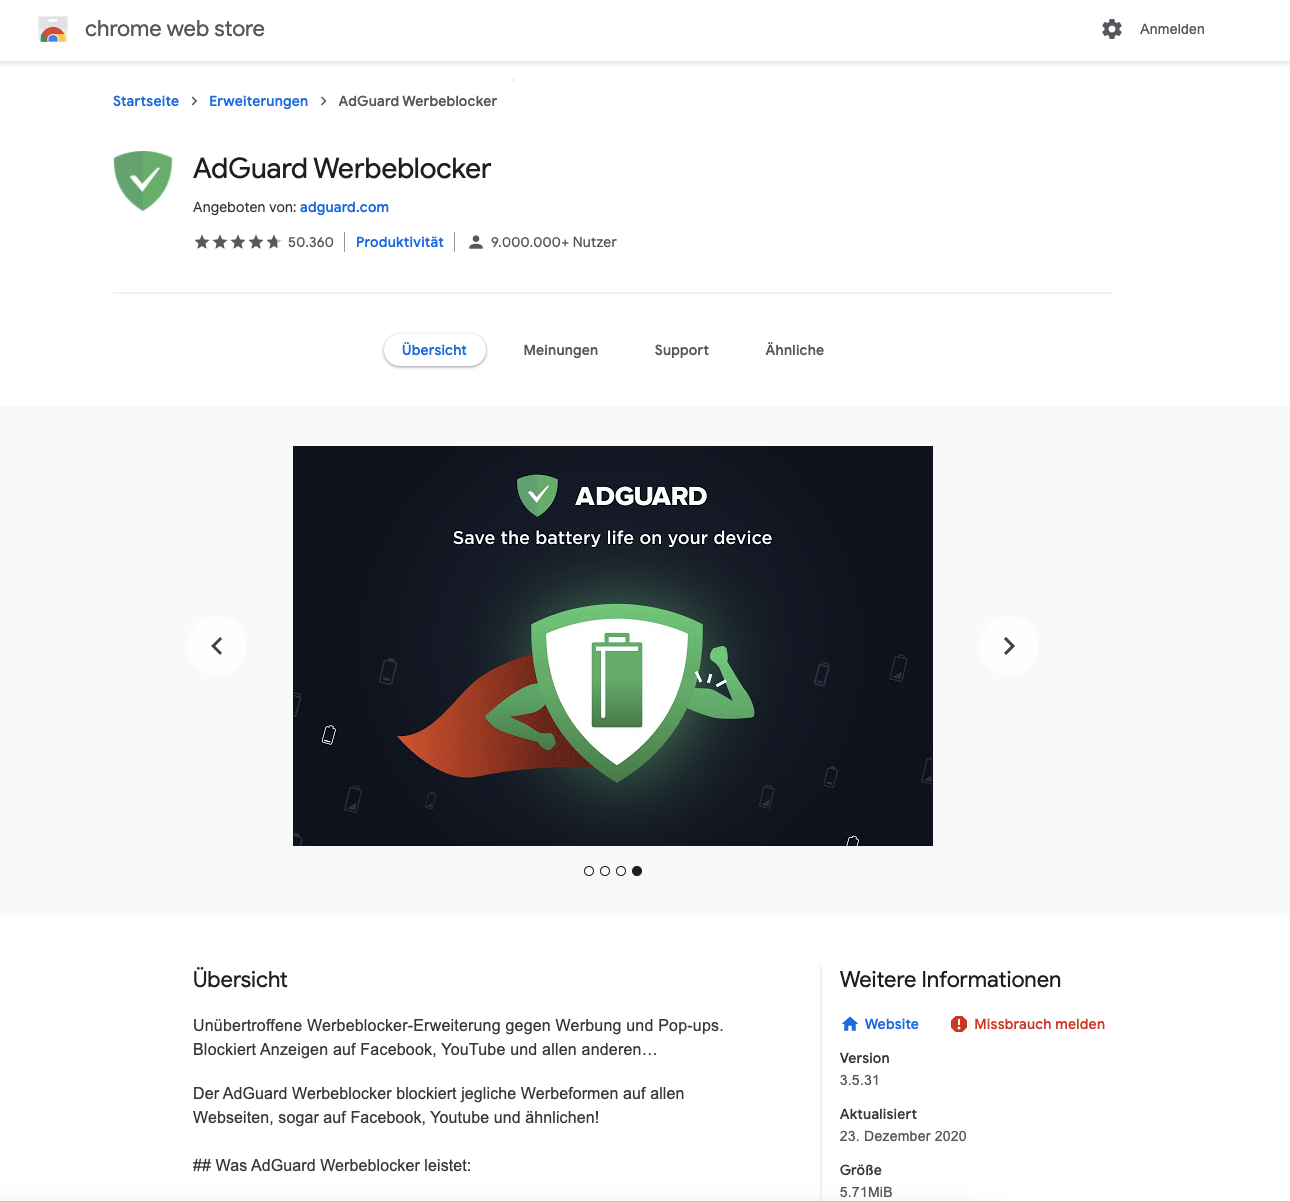Switch to the Meinungen tab
The image size is (1290, 1202).
click(561, 350)
